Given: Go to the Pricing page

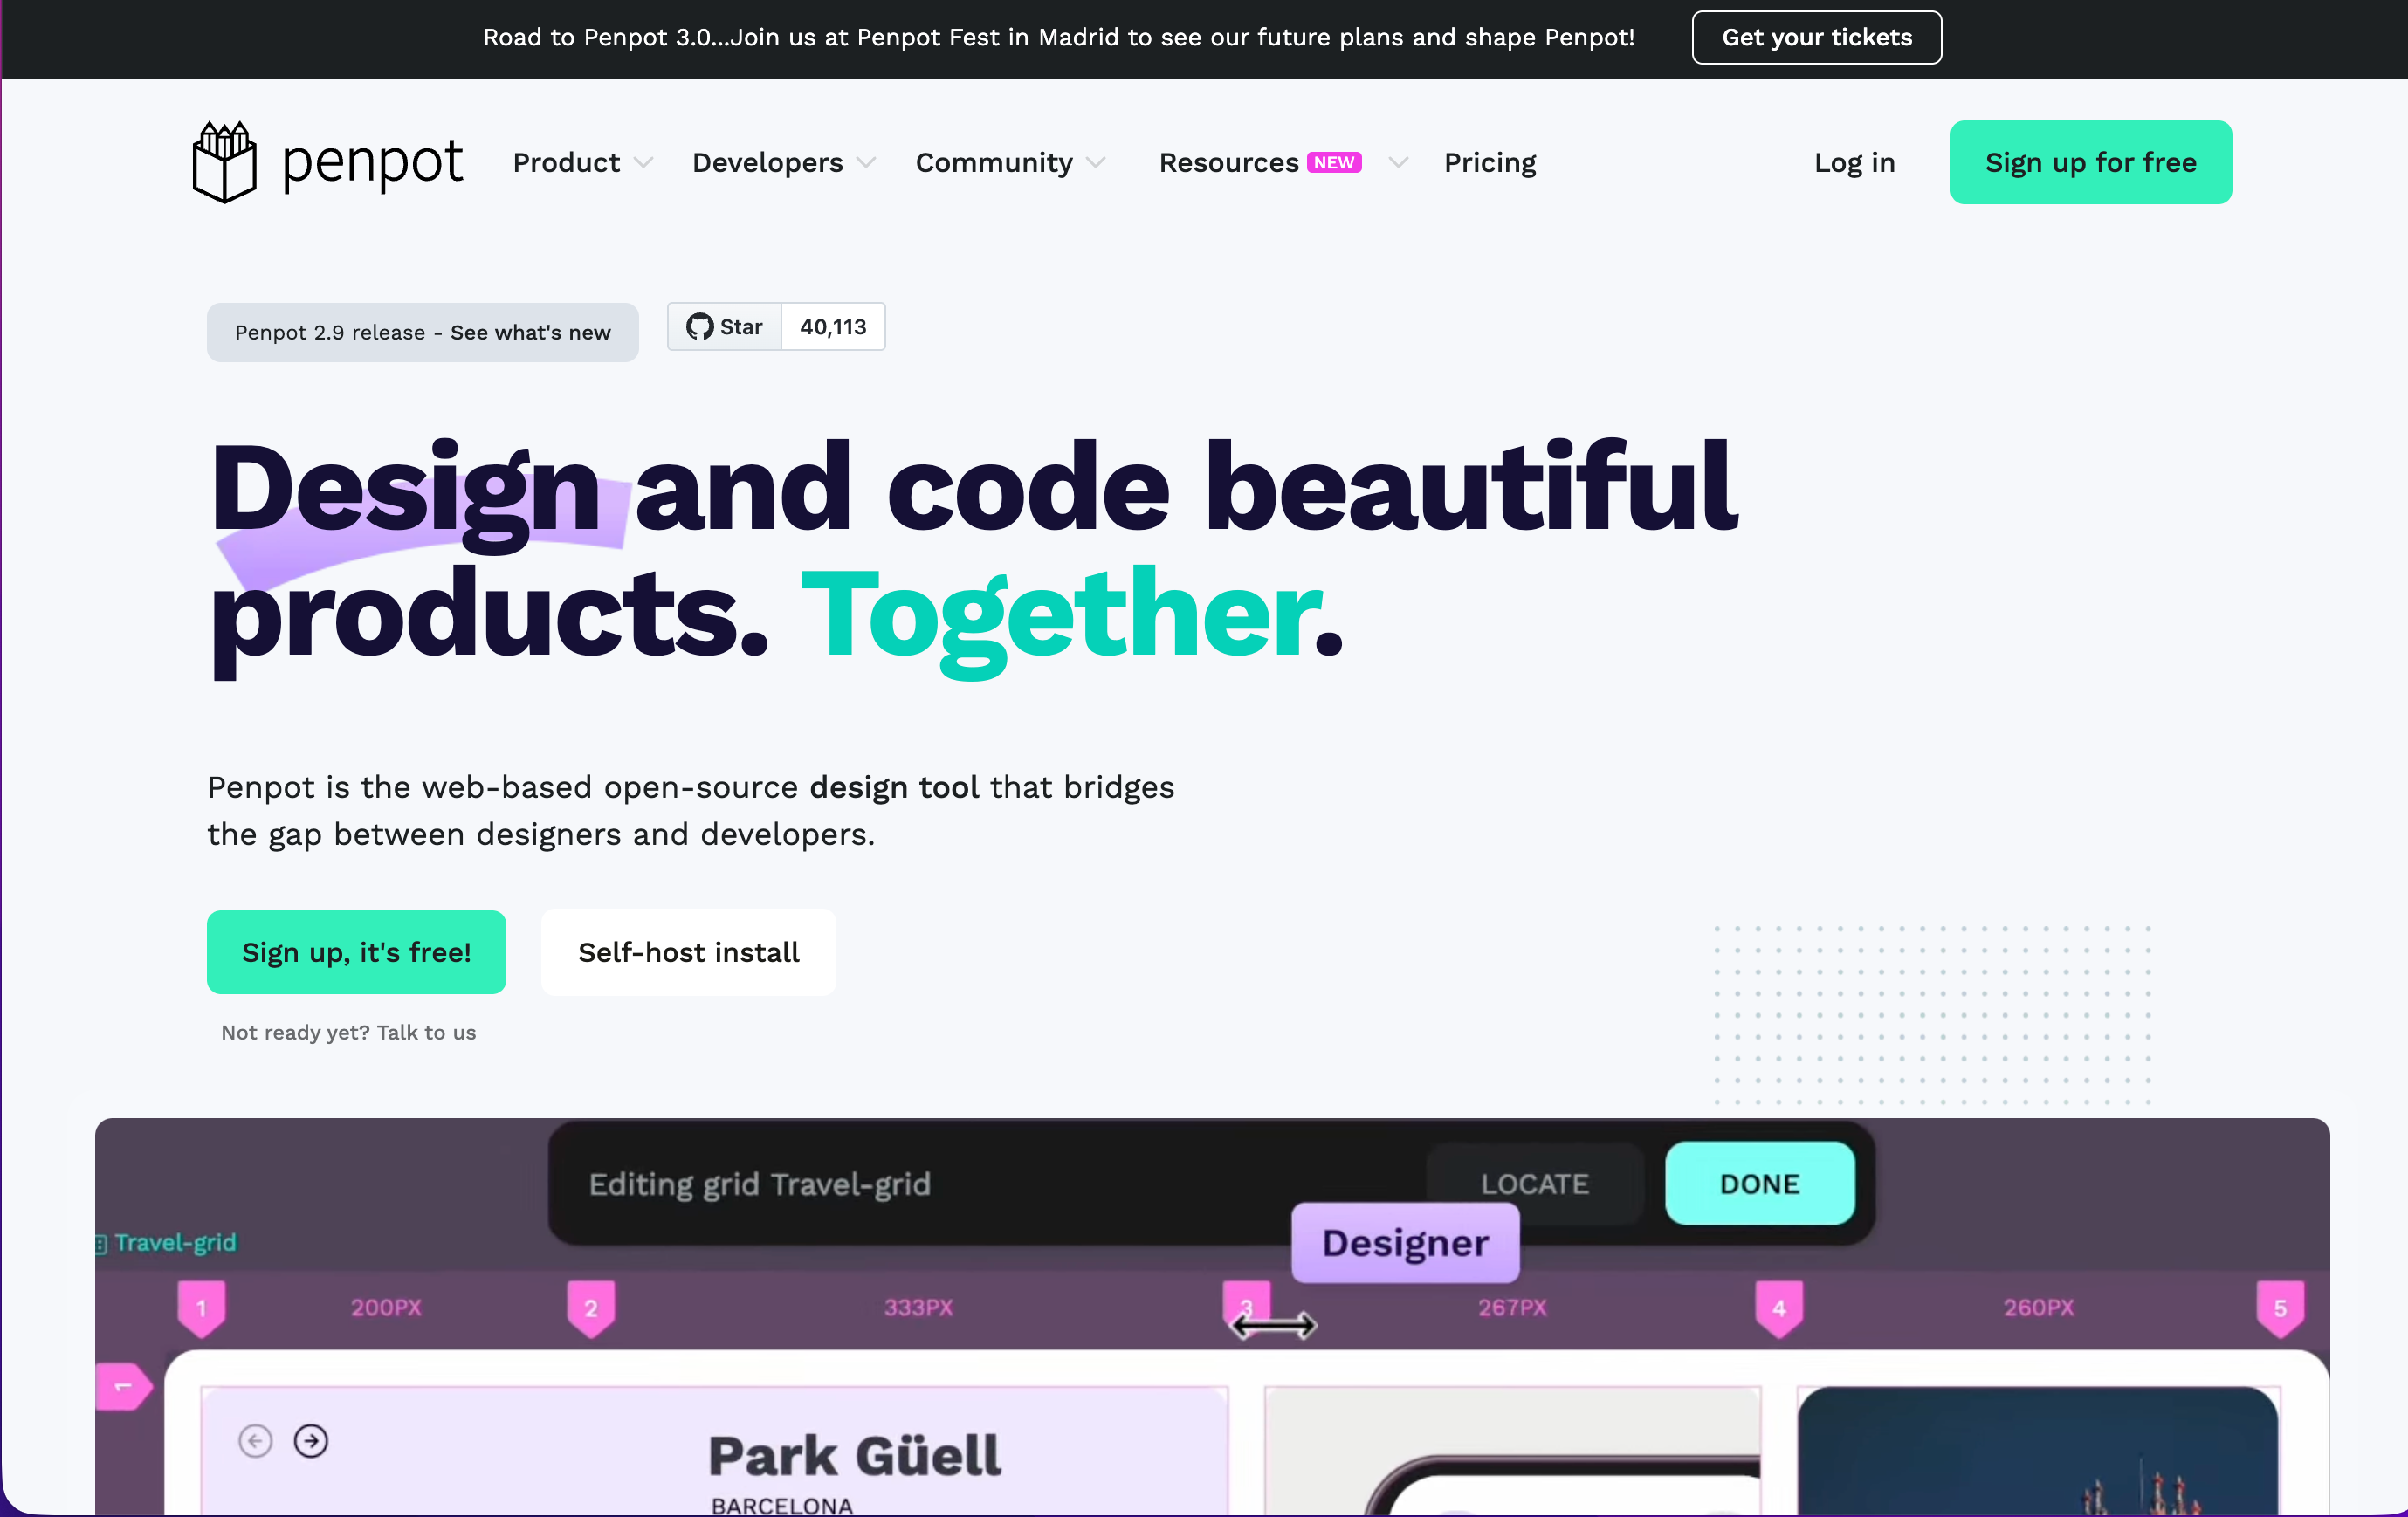Looking at the screenshot, I should tap(1489, 163).
